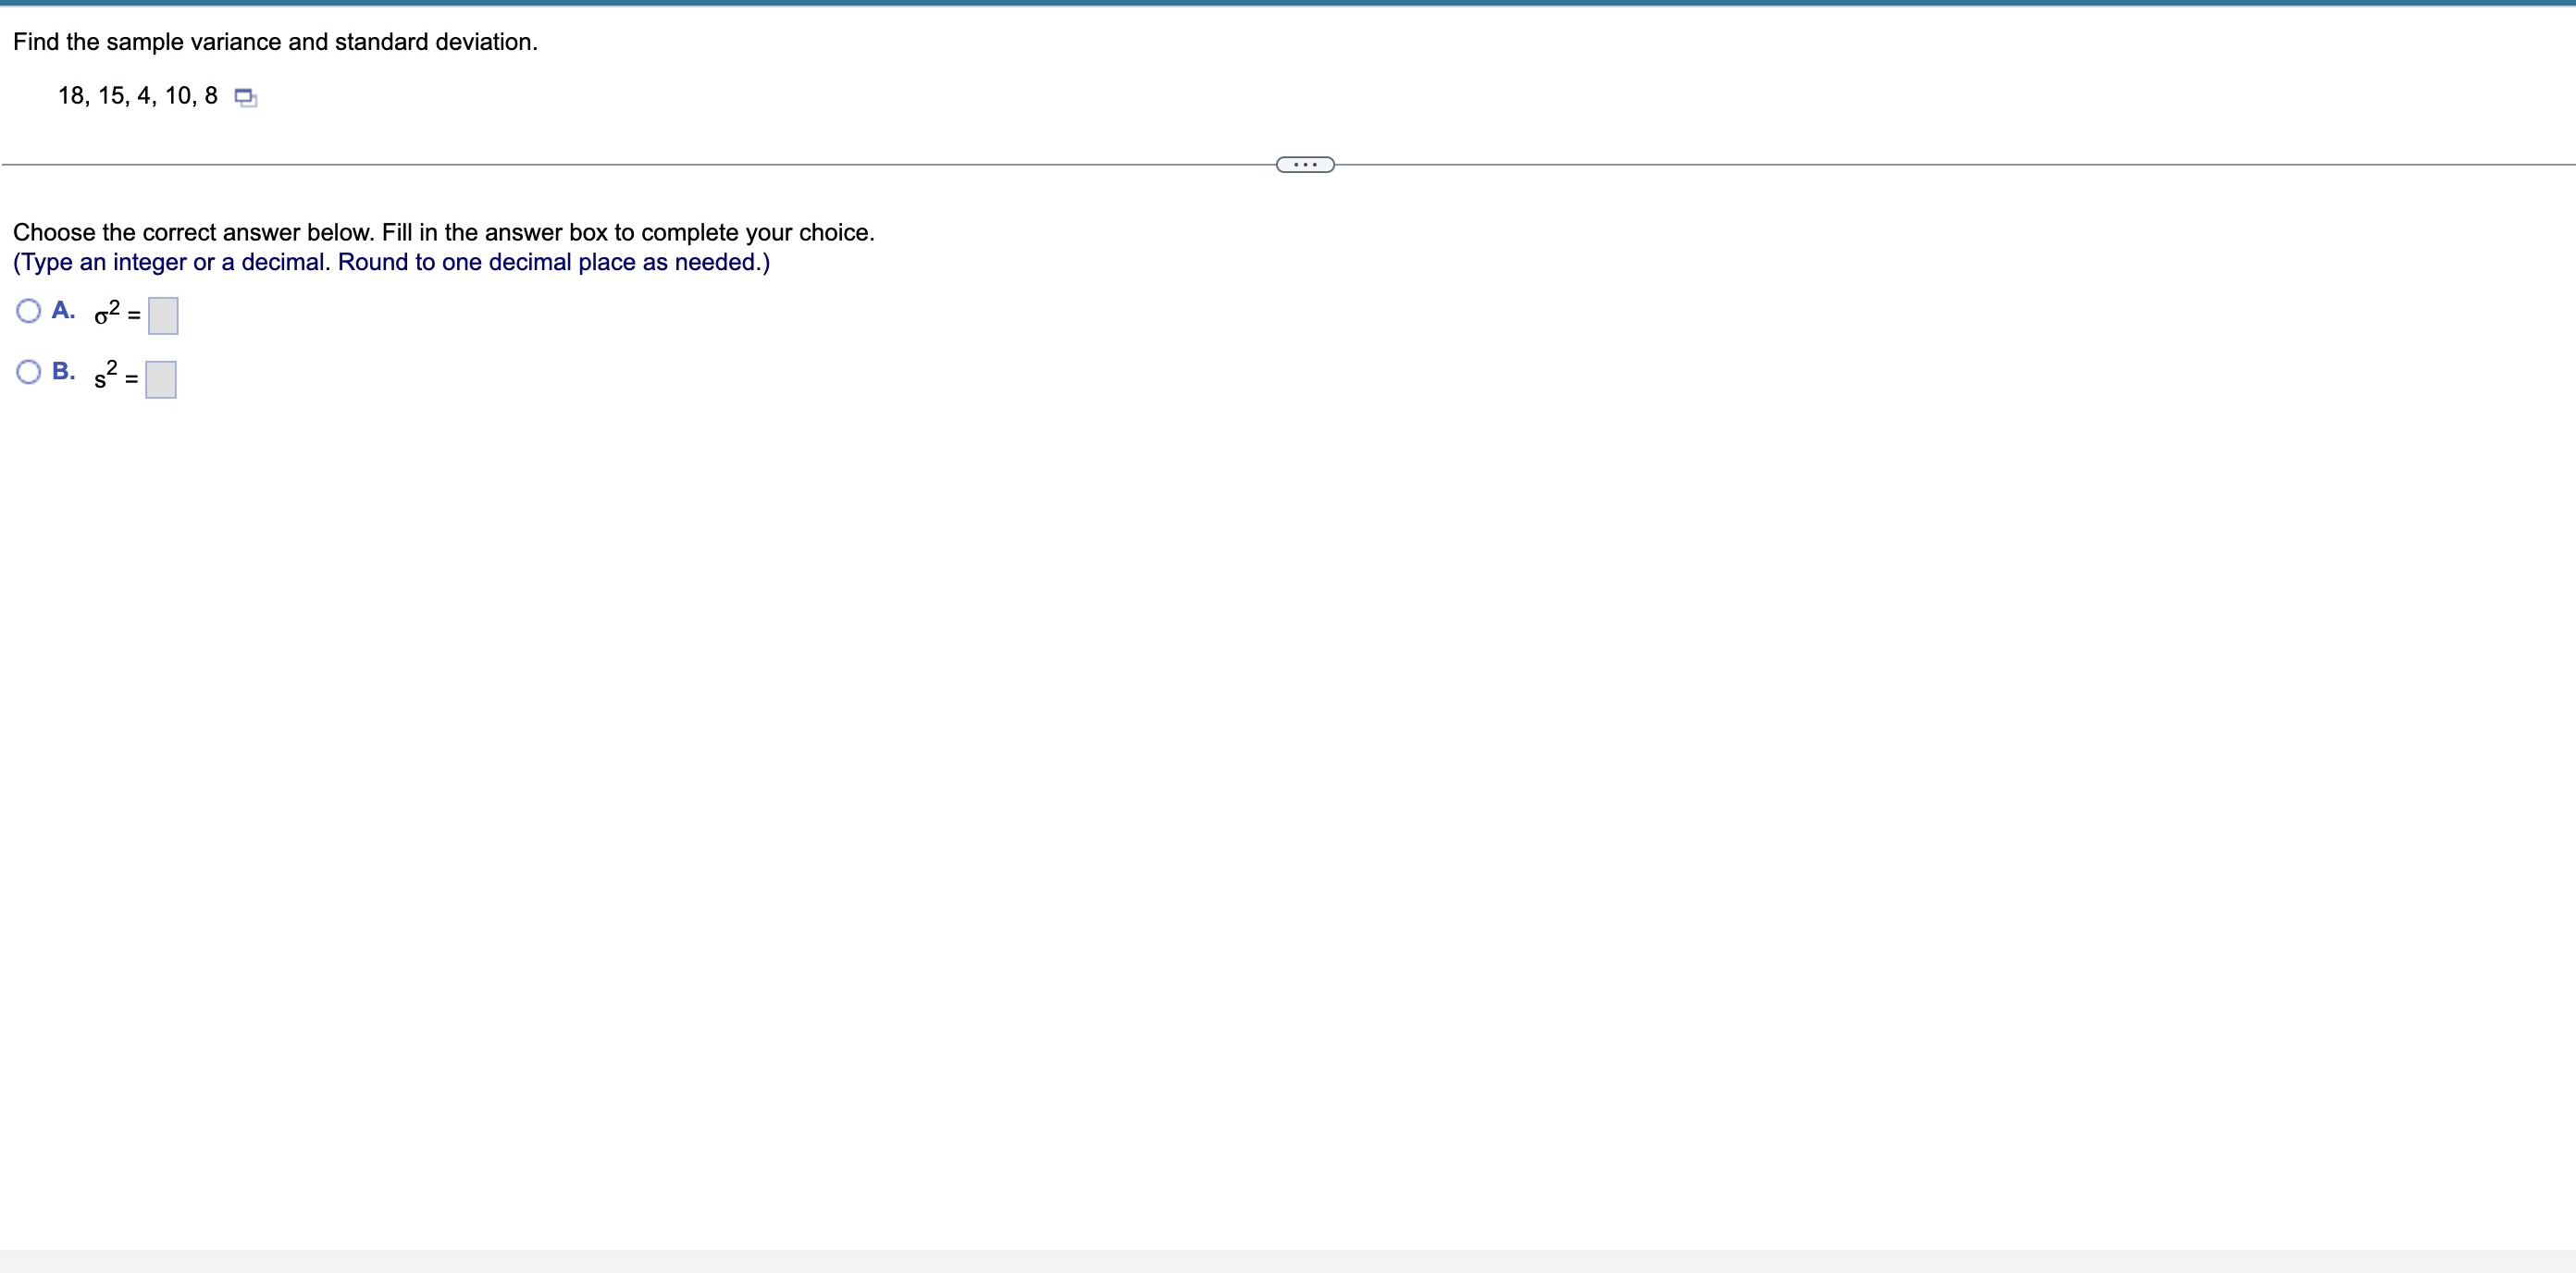
Task: Click the equals sign in choice B
Action: click(131, 380)
